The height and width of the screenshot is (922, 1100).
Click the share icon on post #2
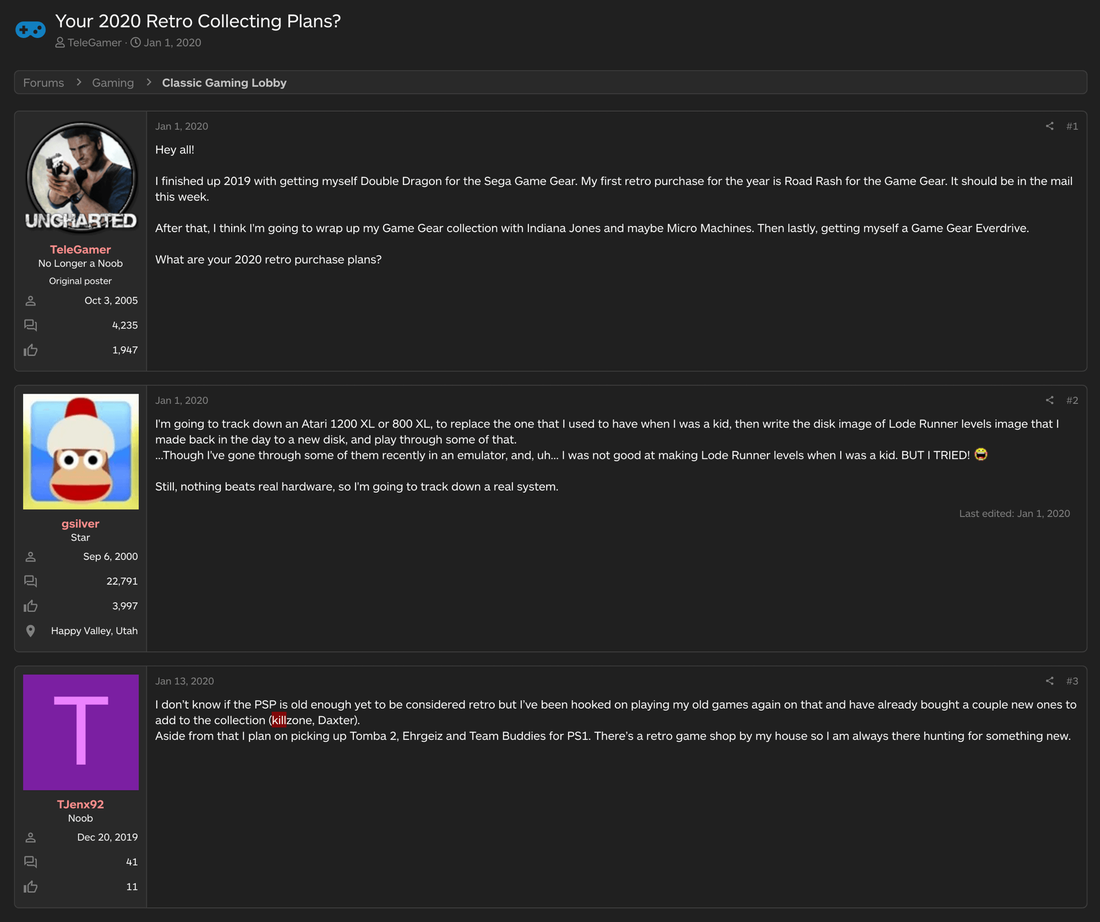(1049, 401)
